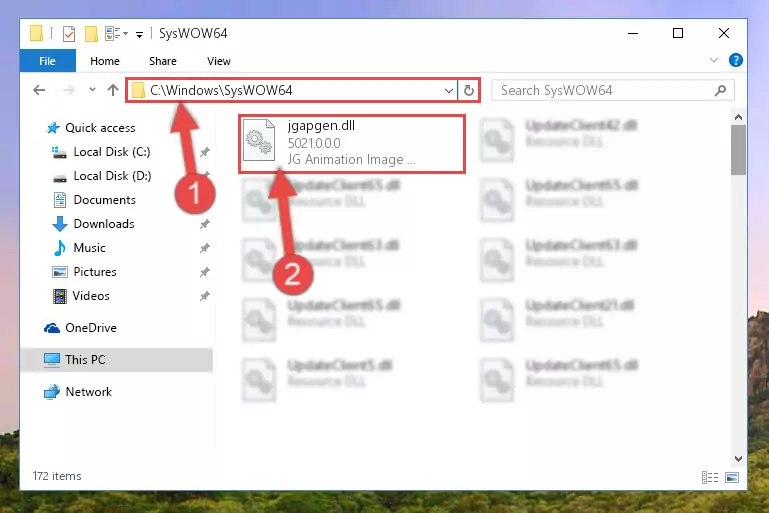769x513 pixels.
Task: Go up one folder level
Action: pos(113,90)
